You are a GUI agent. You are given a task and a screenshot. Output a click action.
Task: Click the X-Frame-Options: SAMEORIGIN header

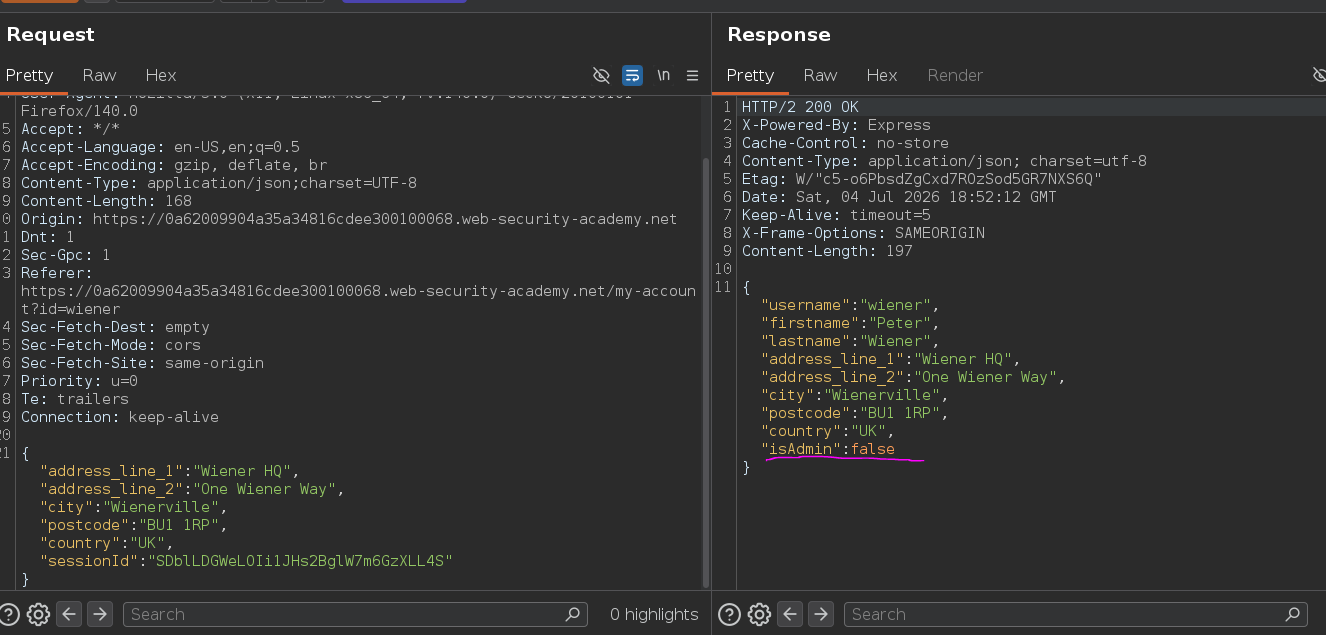[863, 233]
